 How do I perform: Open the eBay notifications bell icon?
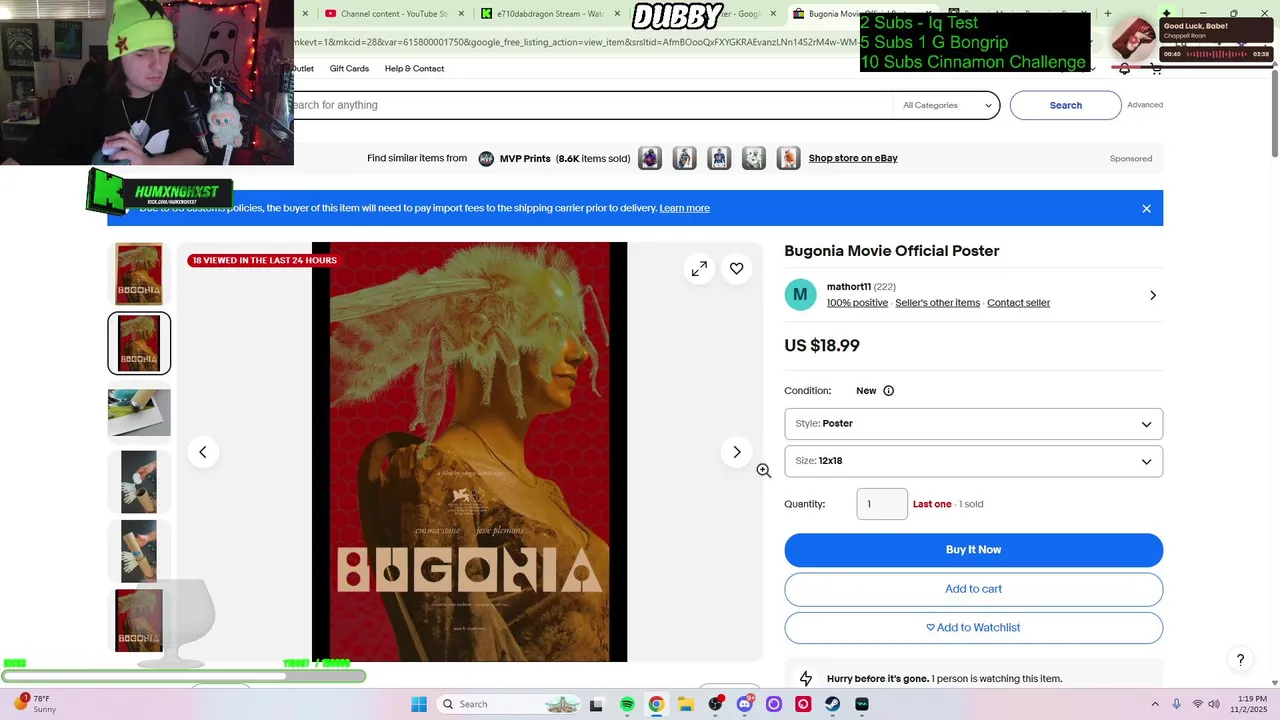click(x=1124, y=68)
